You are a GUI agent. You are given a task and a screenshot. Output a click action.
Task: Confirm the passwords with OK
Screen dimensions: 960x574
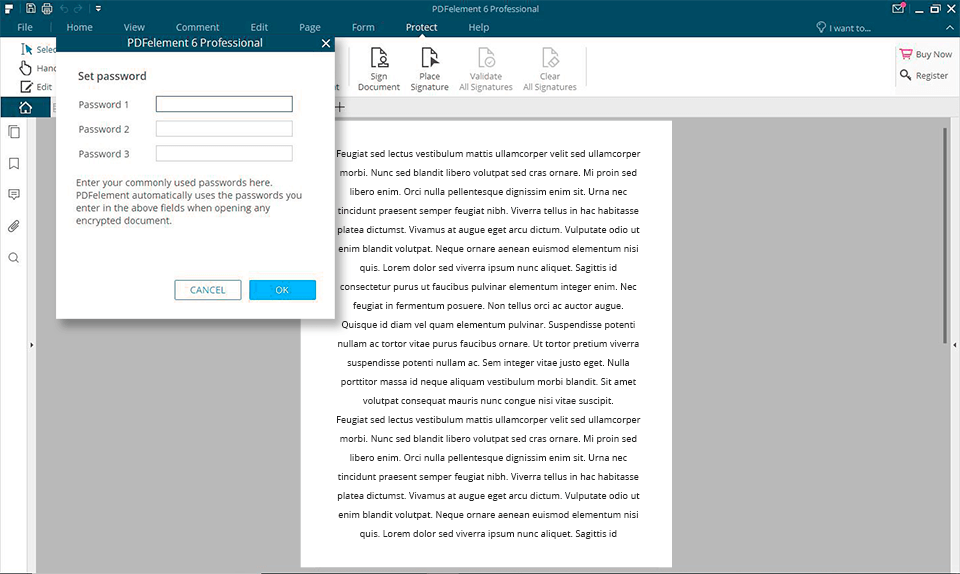point(282,290)
